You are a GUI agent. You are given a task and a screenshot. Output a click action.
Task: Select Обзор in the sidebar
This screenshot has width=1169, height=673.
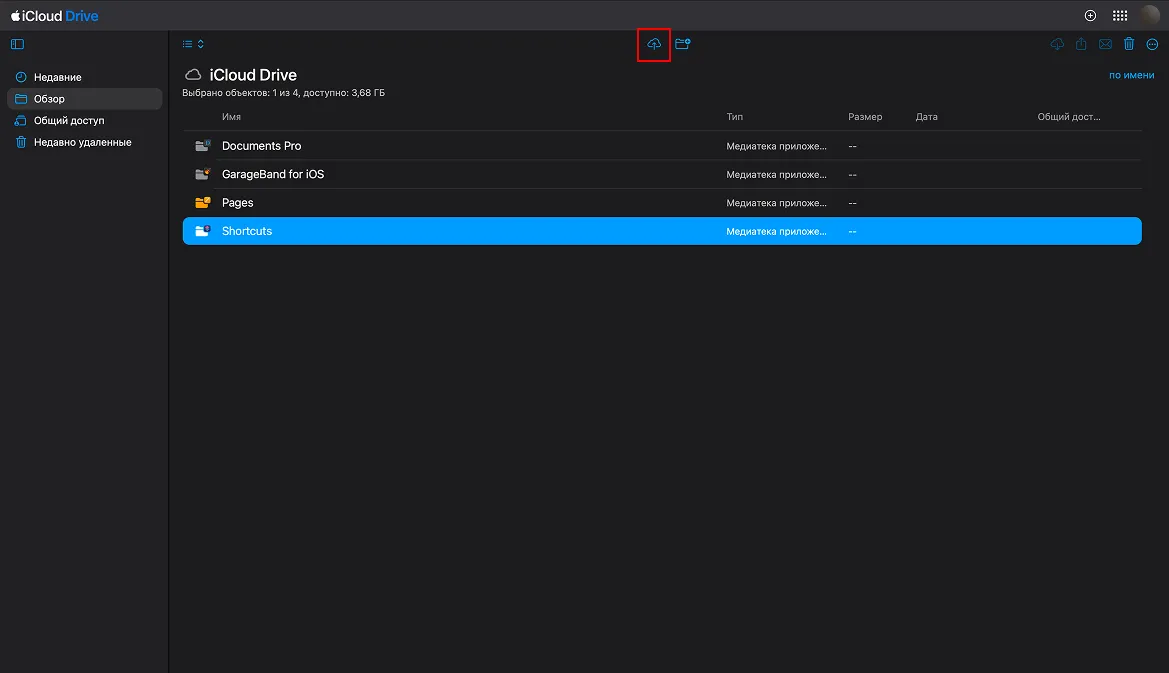point(84,98)
